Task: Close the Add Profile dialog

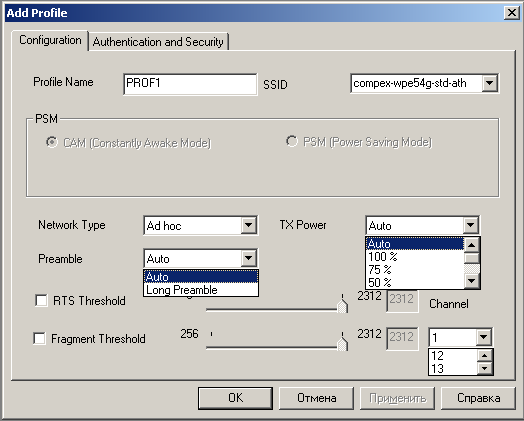Action: click(x=512, y=13)
